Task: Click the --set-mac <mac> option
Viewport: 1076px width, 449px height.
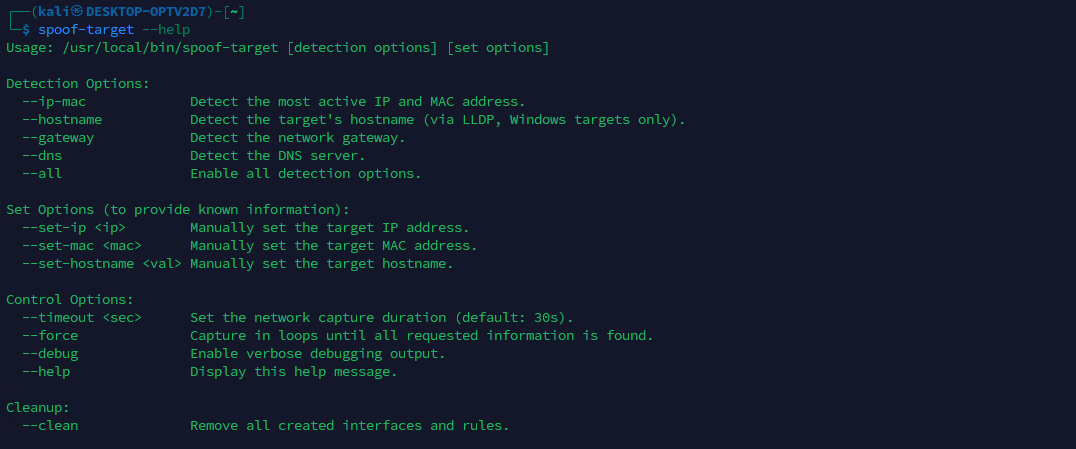Action: click(82, 246)
